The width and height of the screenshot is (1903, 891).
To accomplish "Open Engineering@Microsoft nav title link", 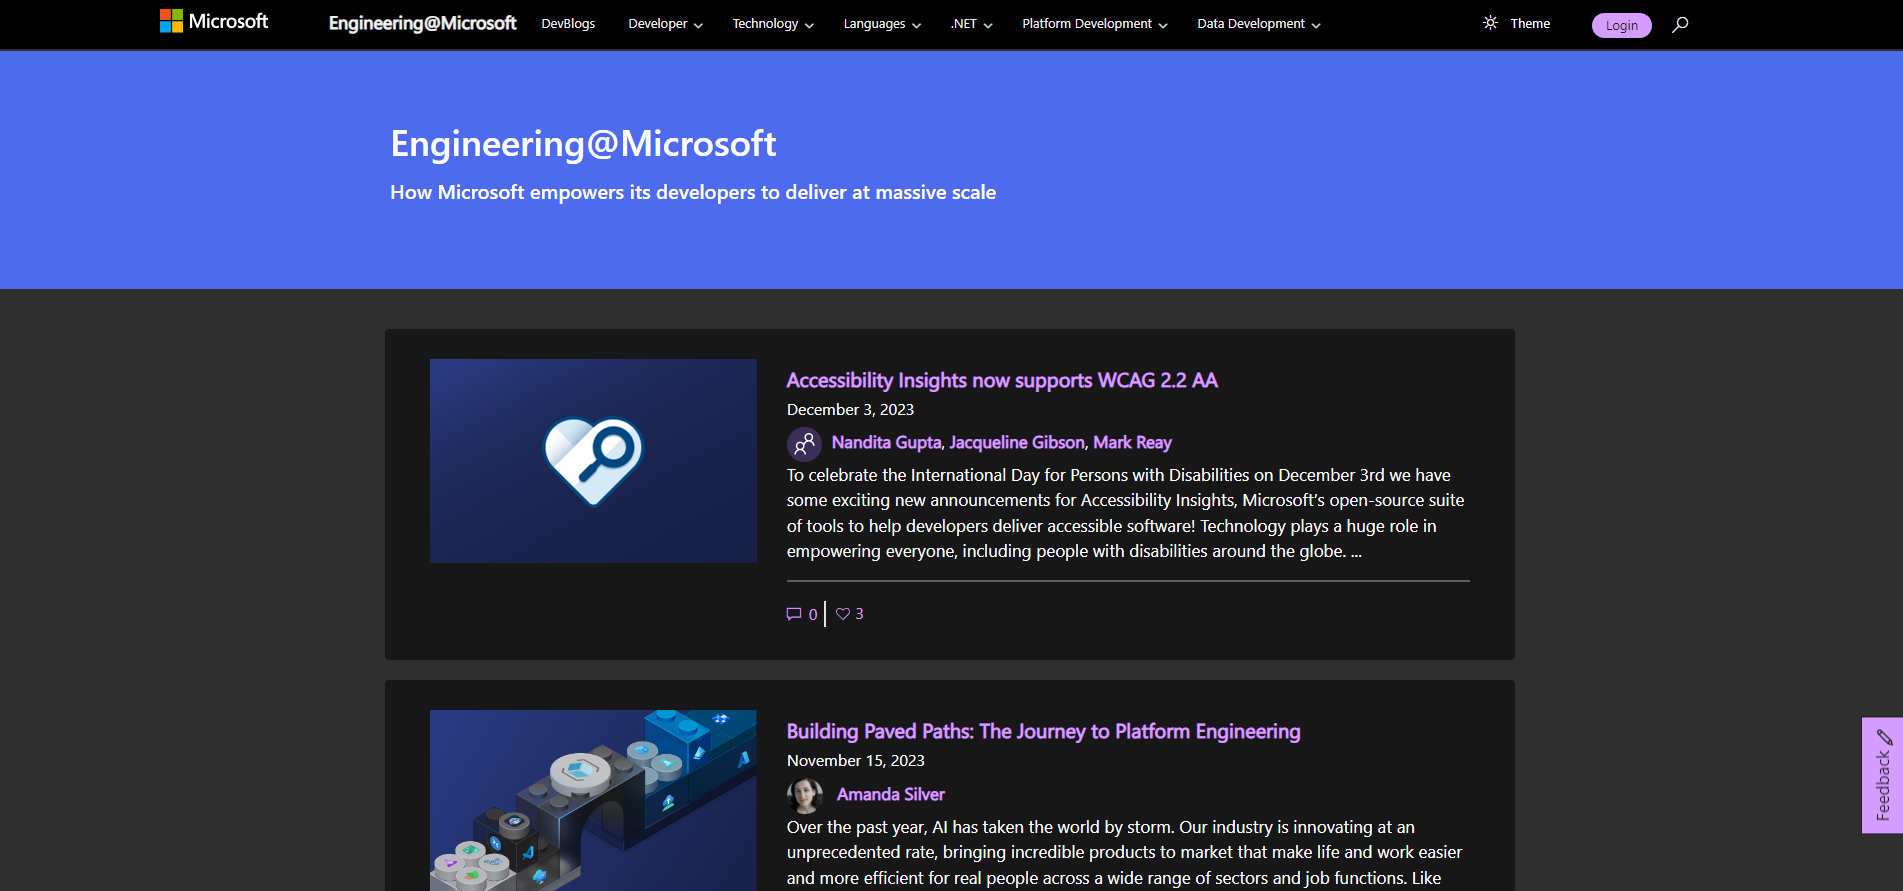I will 422,23.
